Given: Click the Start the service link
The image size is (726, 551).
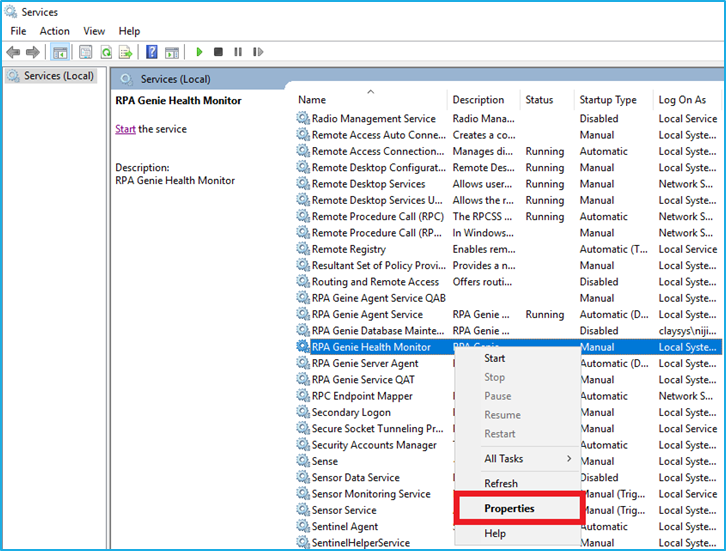Looking at the screenshot, I should click(x=125, y=129).
